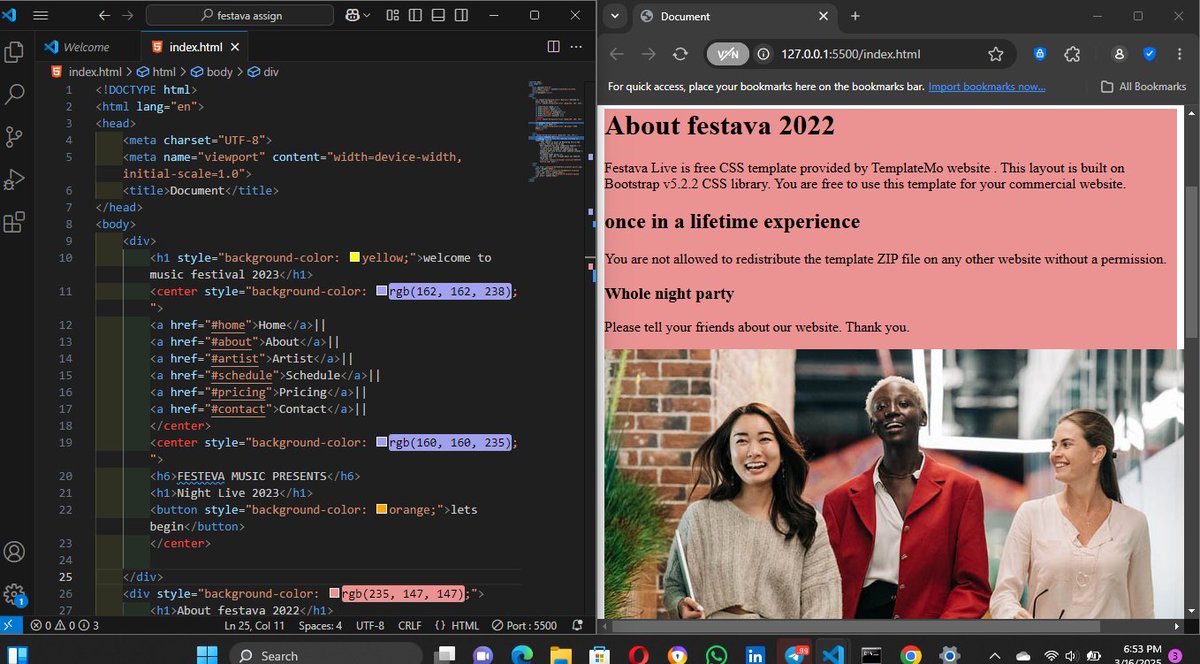Open Chrome tab search dropdown

[x=614, y=16]
